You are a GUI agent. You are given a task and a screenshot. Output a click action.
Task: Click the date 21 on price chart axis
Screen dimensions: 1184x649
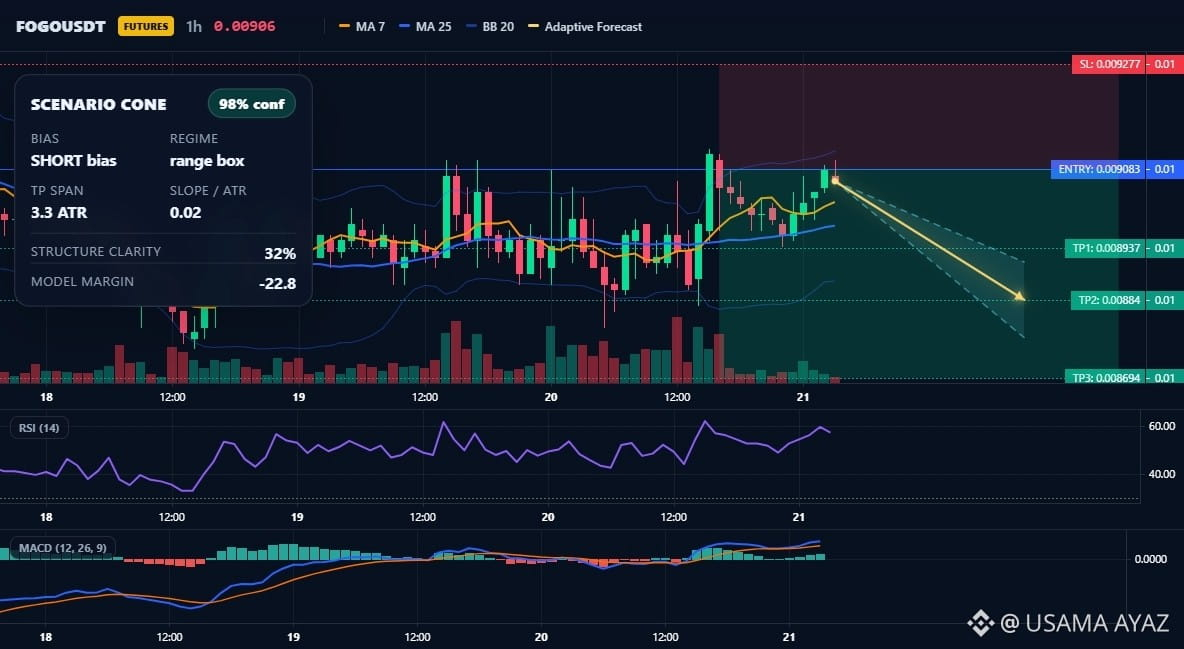[x=803, y=397]
